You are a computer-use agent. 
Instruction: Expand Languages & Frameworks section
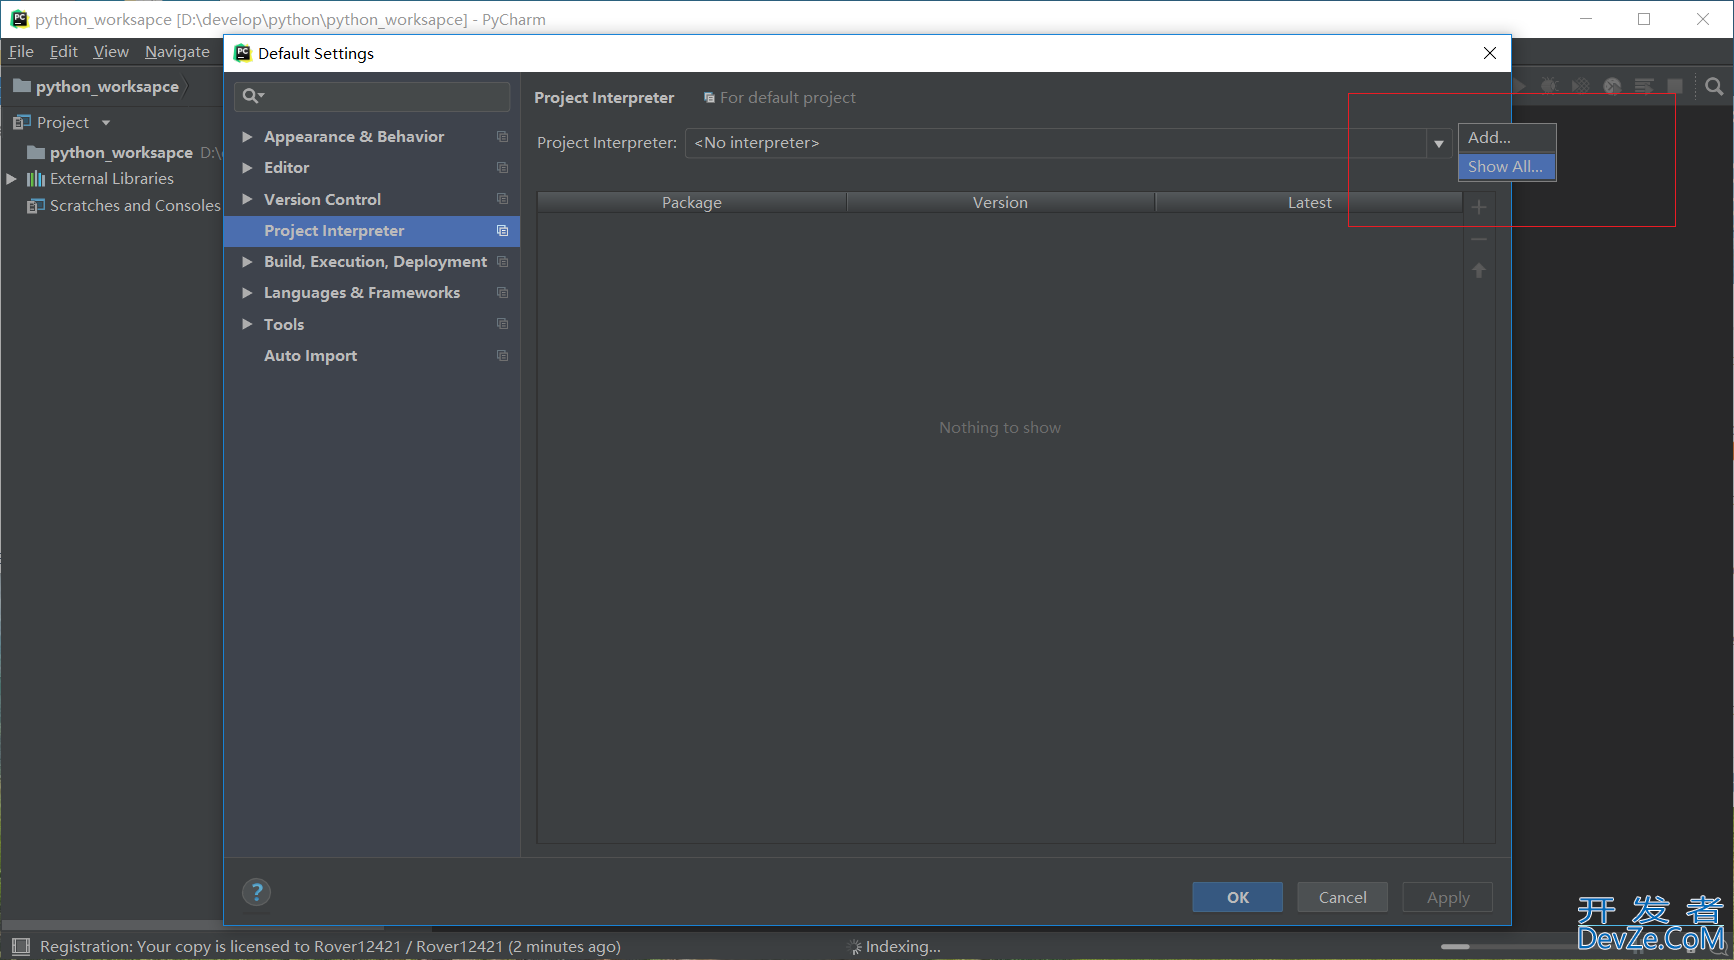click(247, 293)
